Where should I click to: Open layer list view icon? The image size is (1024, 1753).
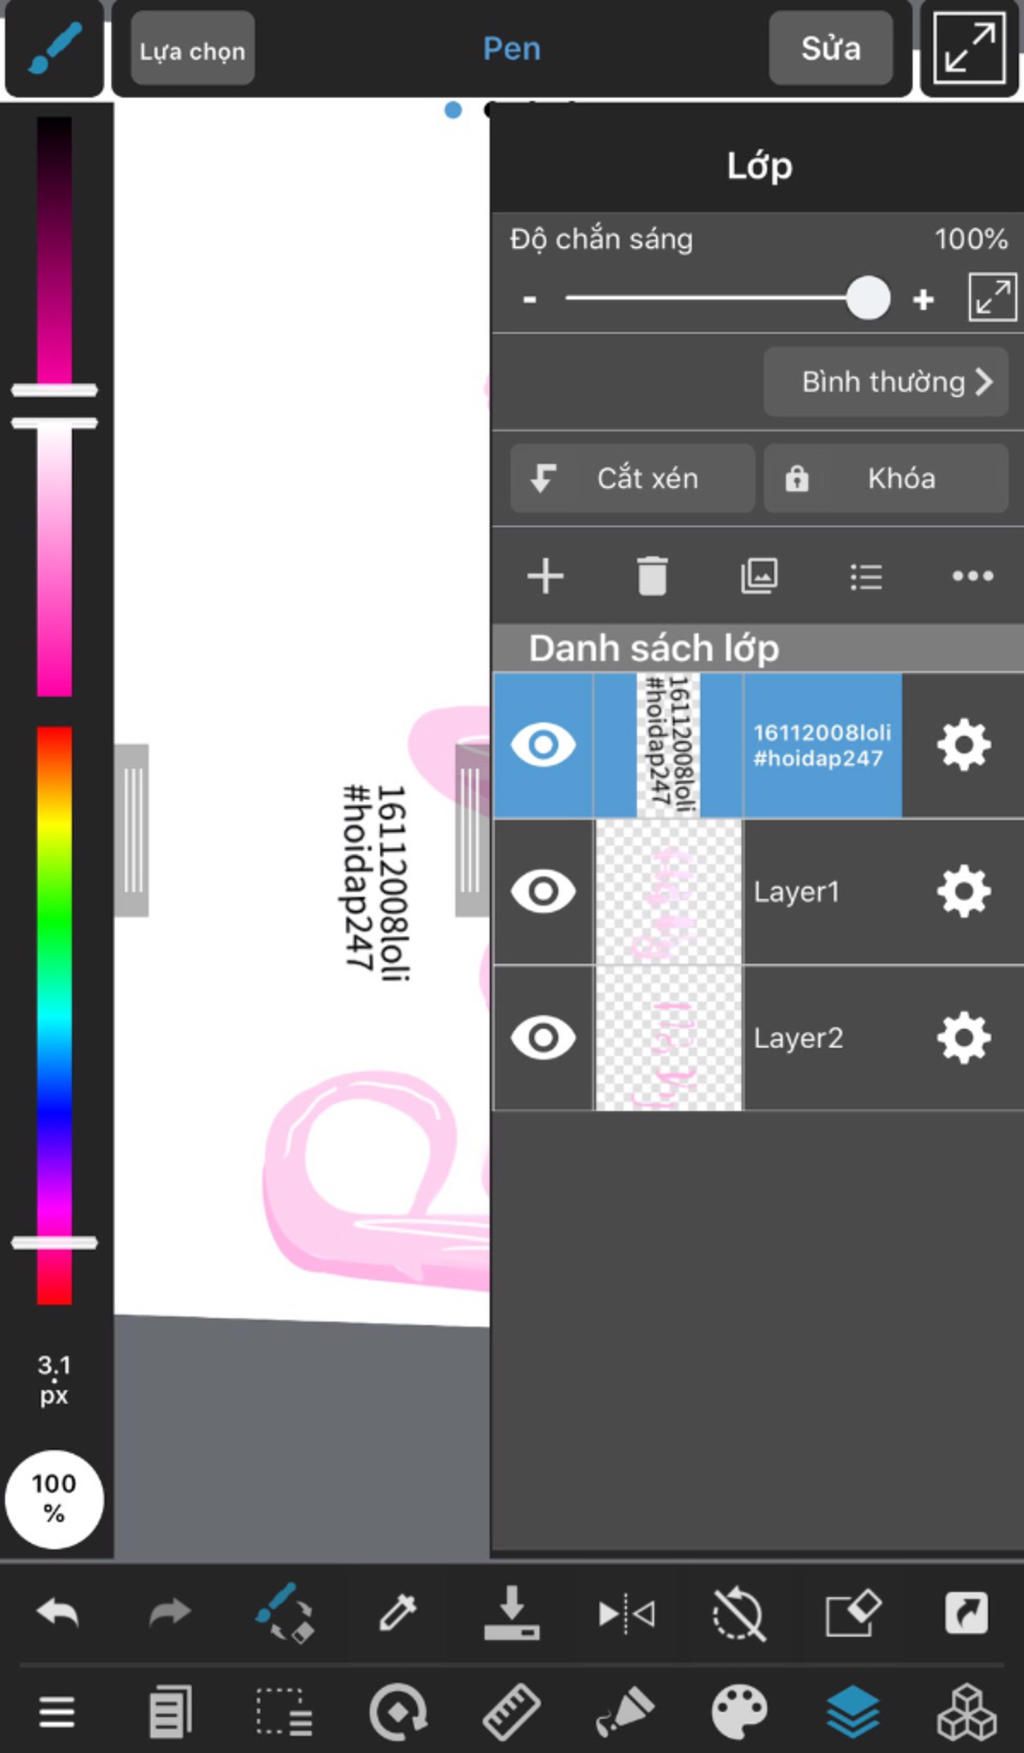point(866,576)
